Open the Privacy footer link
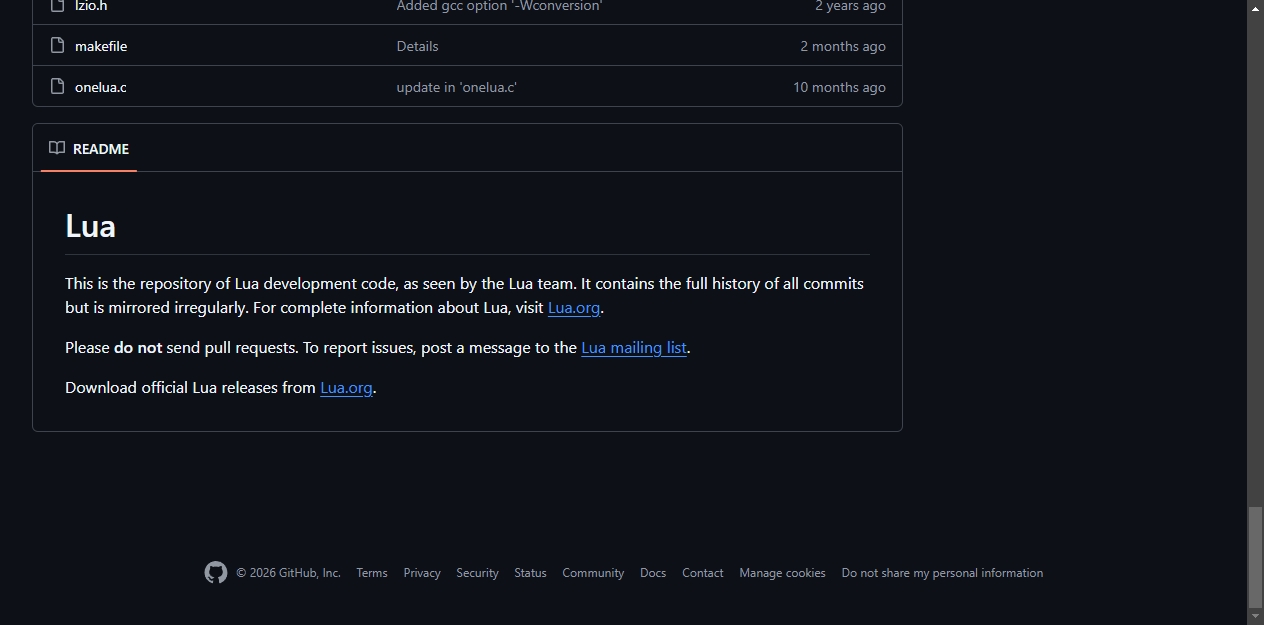Screen dimensions: 1264x625 (x=422, y=573)
